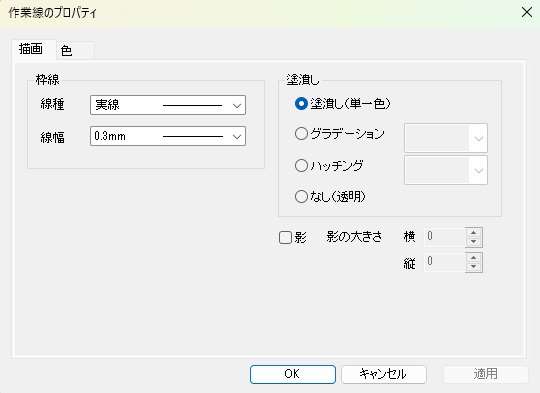Click the 適用 button
This screenshot has height=393, width=540.
click(486, 374)
